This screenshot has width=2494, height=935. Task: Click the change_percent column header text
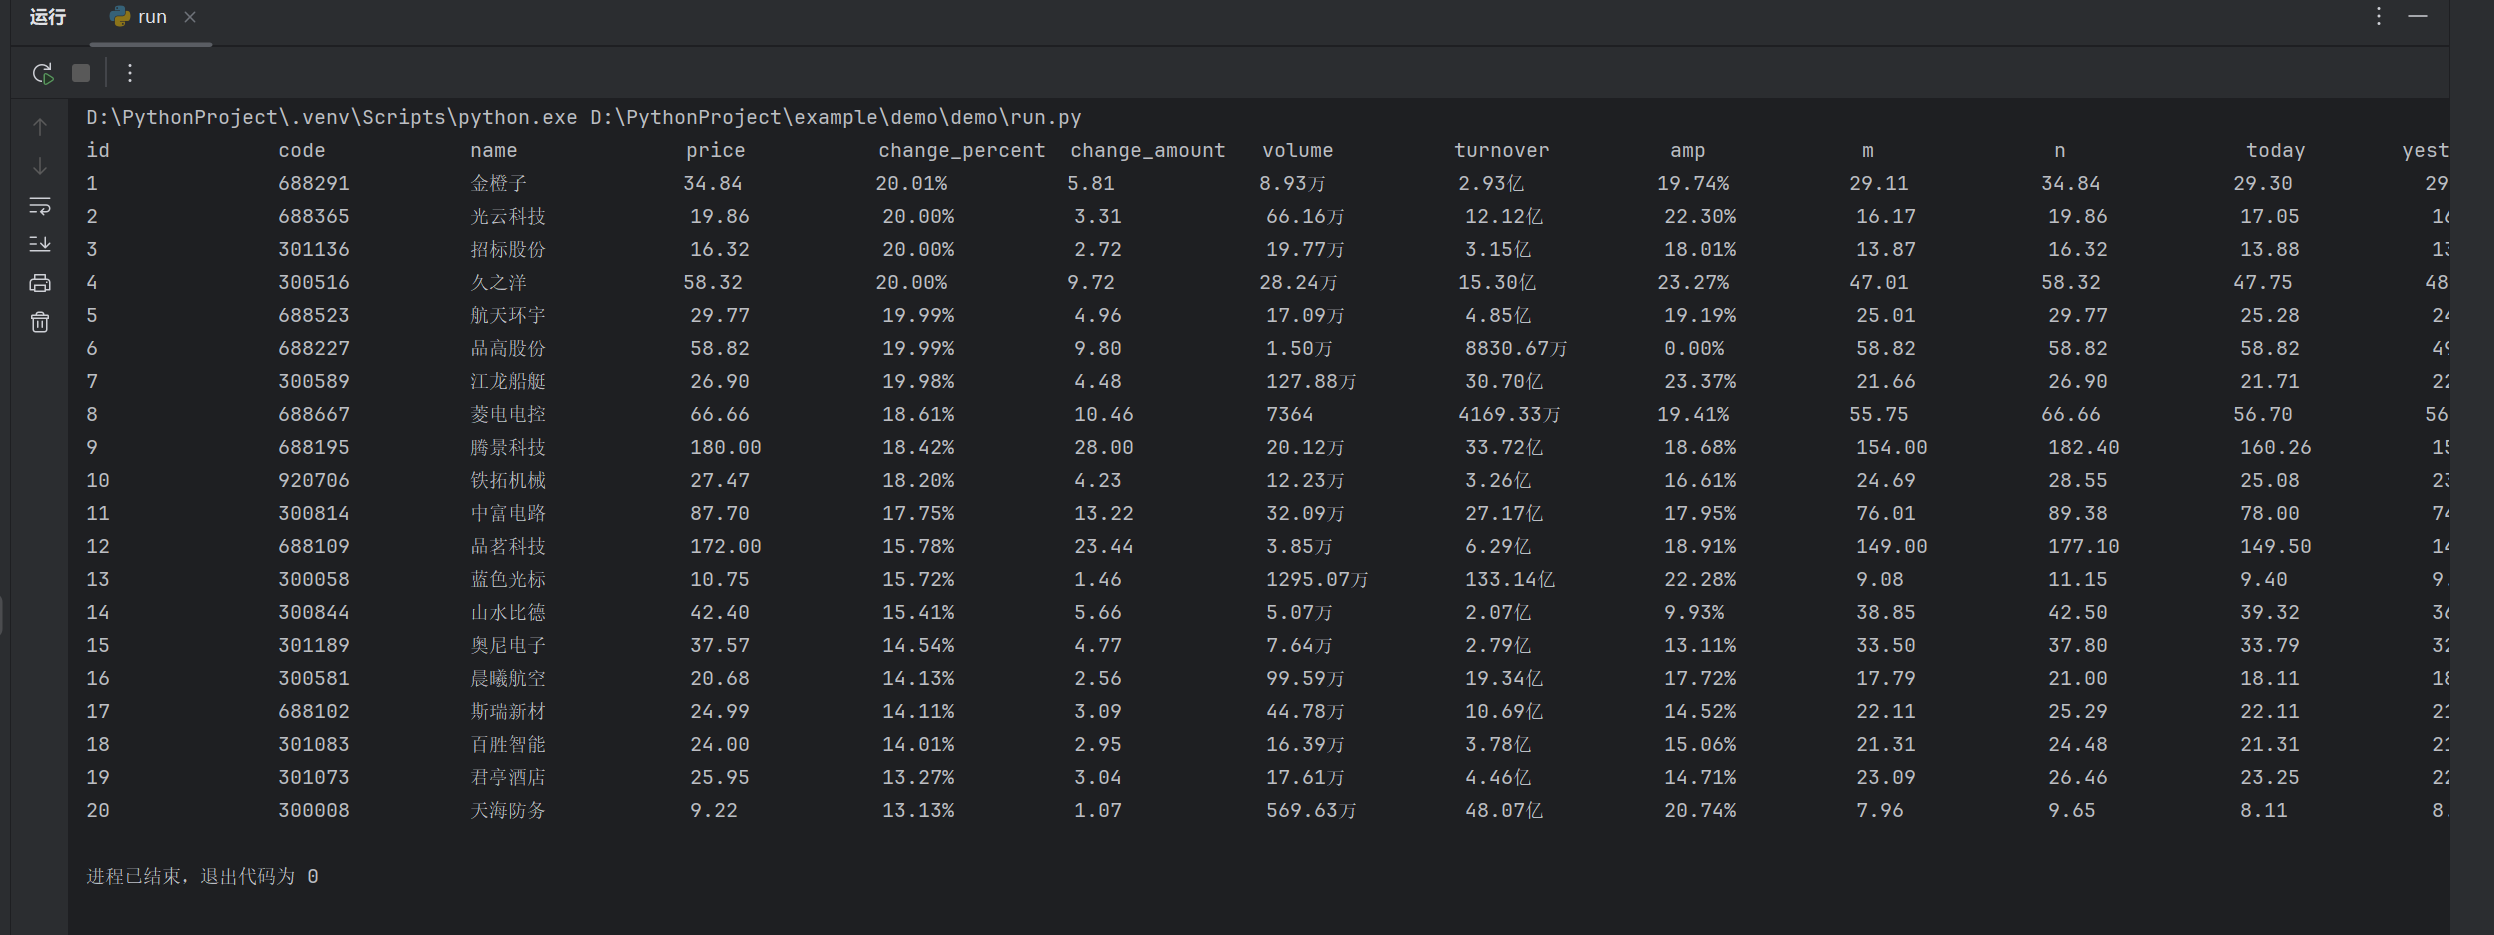961,151
